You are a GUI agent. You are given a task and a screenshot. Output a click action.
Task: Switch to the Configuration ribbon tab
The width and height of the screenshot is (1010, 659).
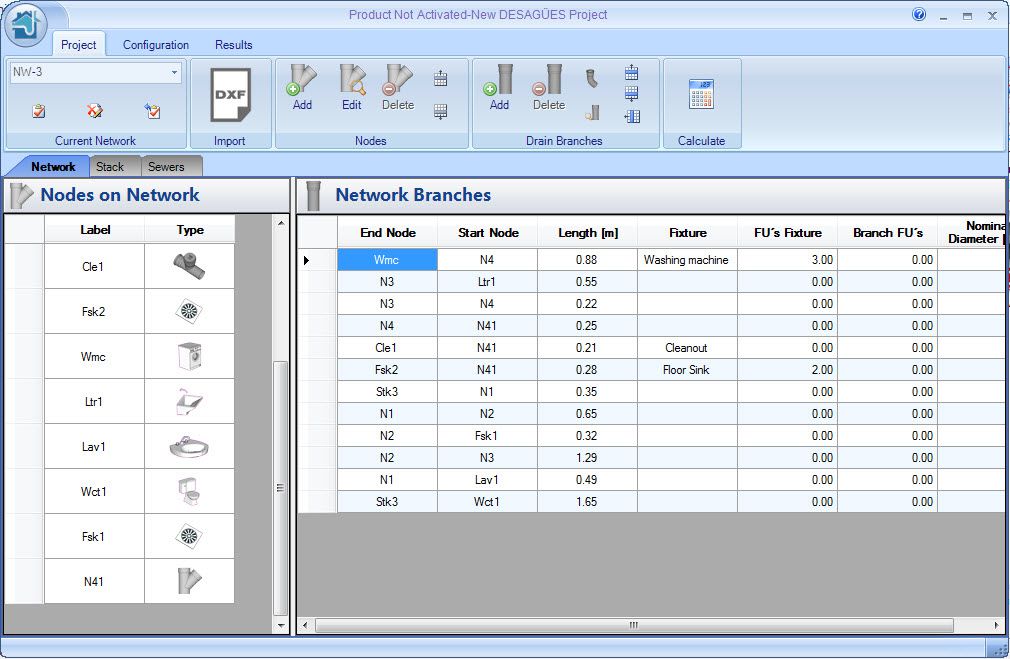pos(156,45)
